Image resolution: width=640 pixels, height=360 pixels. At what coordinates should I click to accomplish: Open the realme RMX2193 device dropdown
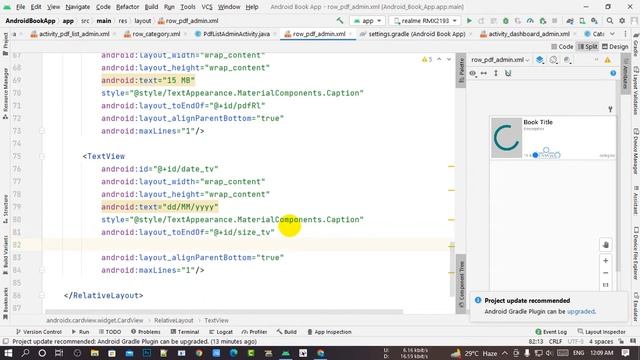424,20
